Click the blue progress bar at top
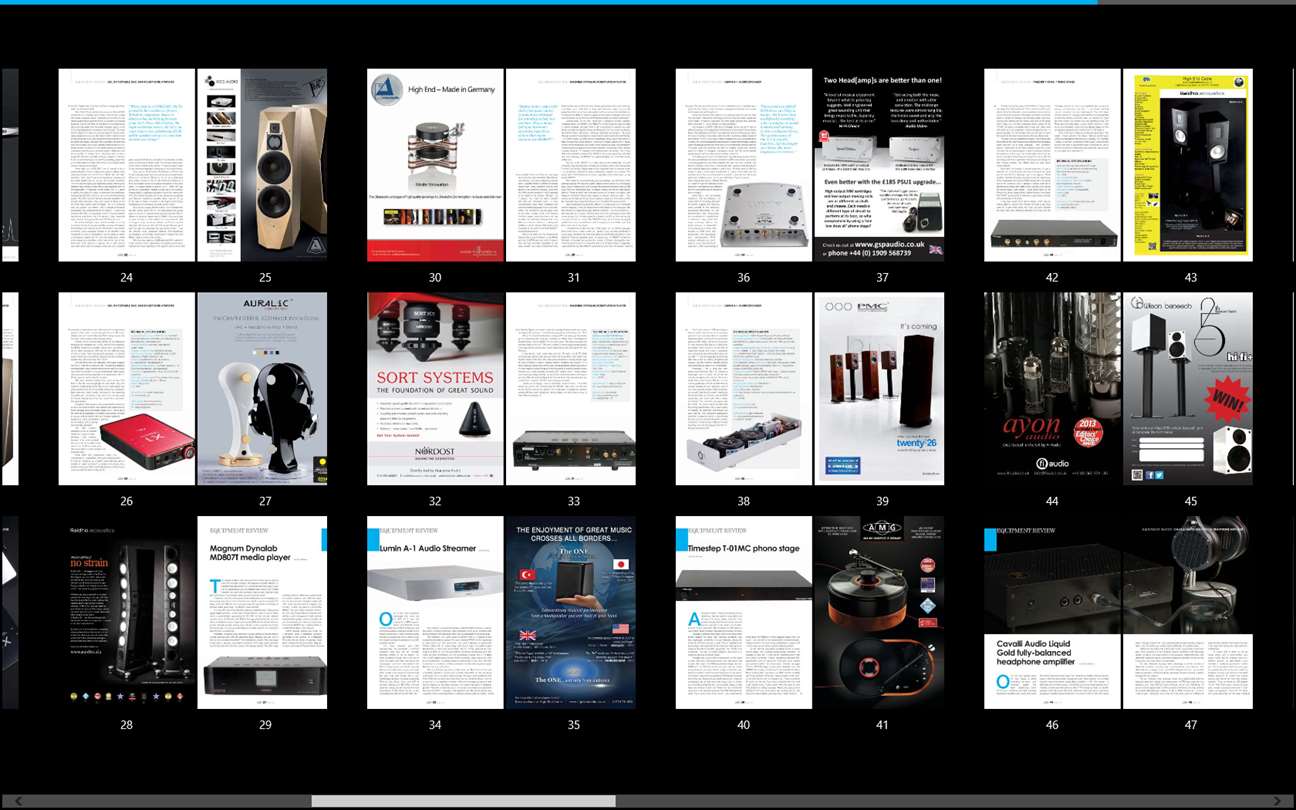 548,2
